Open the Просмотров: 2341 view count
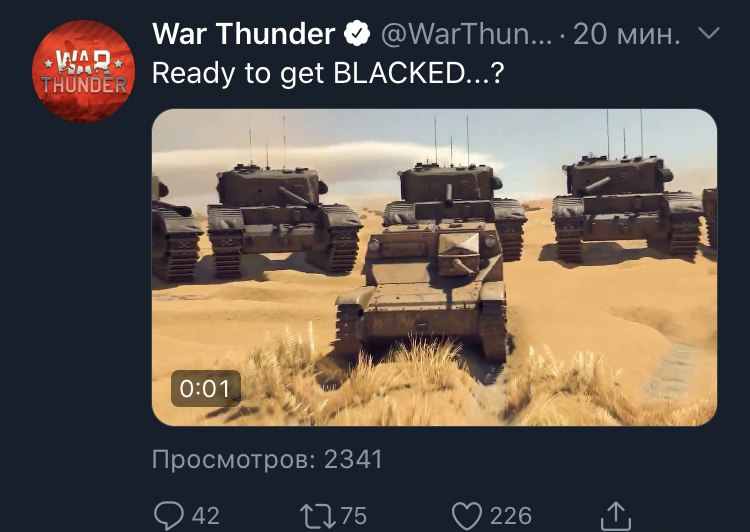The height and width of the screenshot is (532, 750). click(267, 460)
